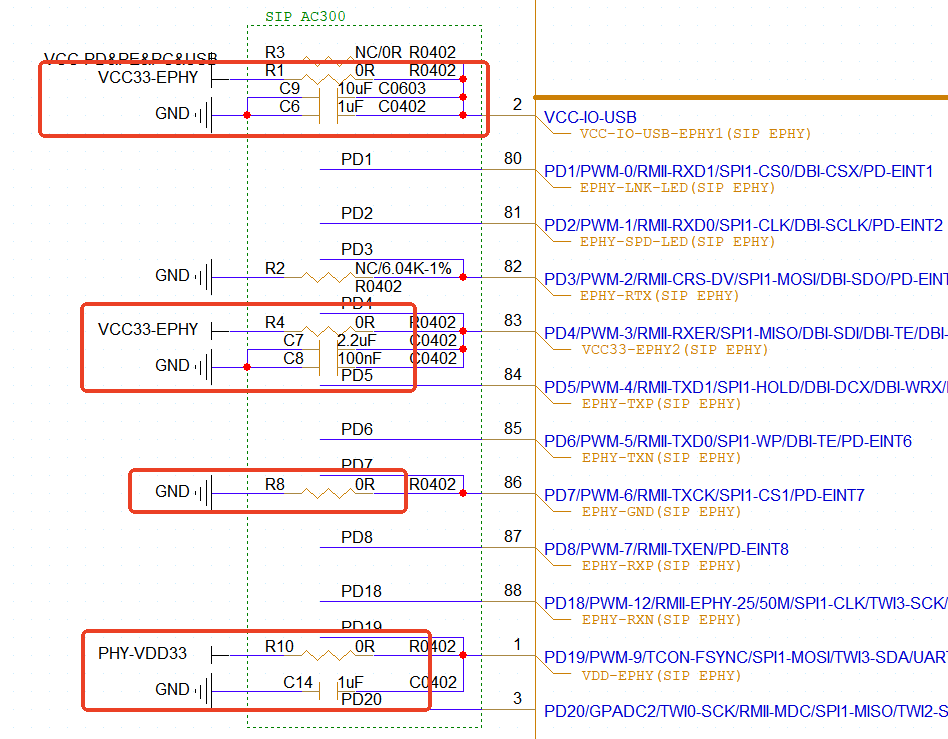The width and height of the screenshot is (948, 739).
Task: Click the PD1 net label
Action: pyautogui.click(x=356, y=160)
